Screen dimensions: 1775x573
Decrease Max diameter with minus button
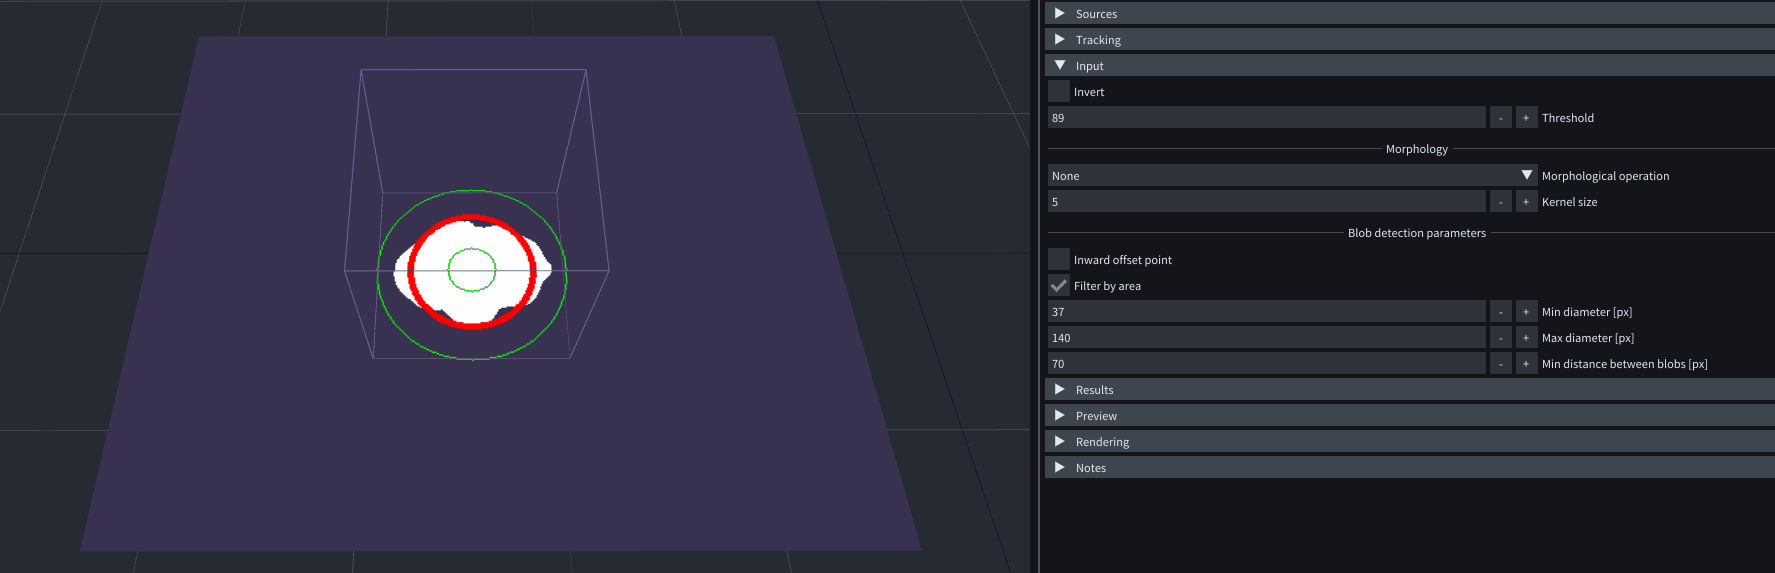1501,337
